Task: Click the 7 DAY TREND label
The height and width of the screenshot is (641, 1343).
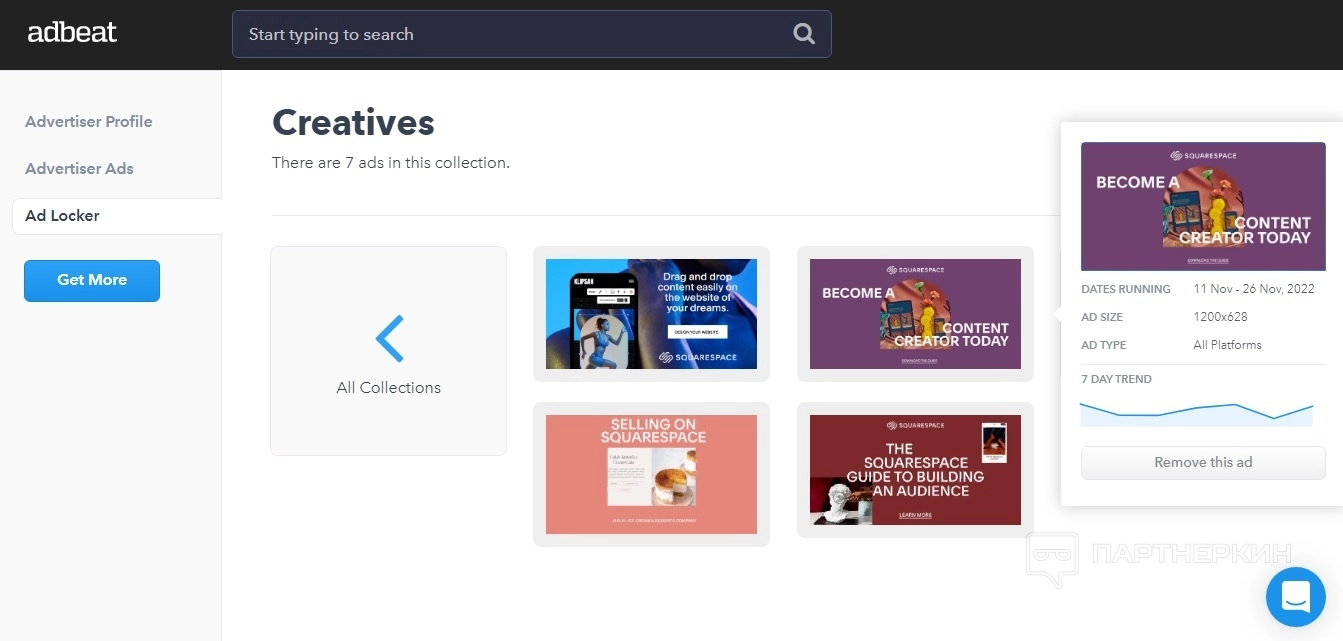Action: [1116, 379]
